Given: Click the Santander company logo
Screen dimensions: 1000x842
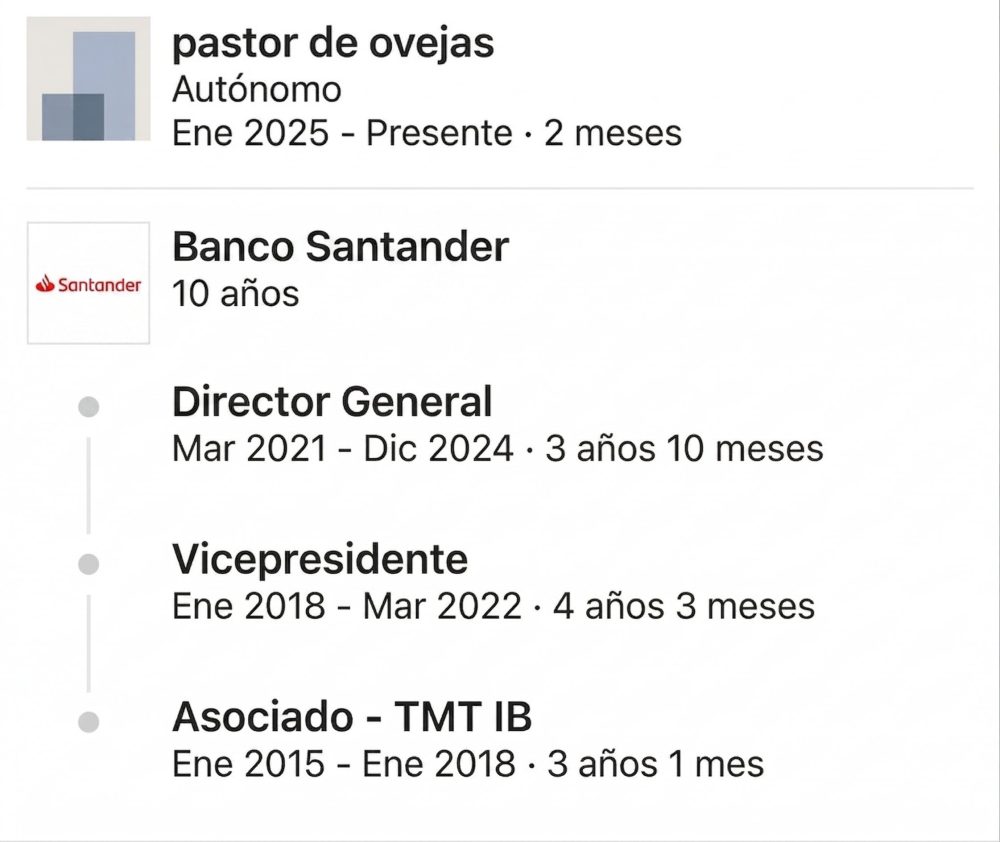Looking at the screenshot, I should tap(88, 281).
